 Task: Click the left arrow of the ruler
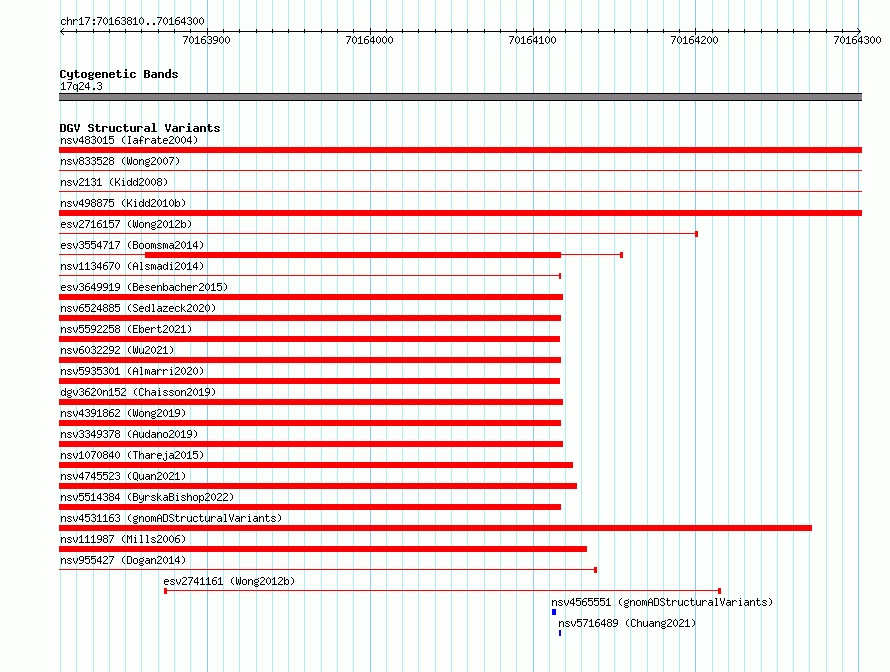click(x=62, y=32)
